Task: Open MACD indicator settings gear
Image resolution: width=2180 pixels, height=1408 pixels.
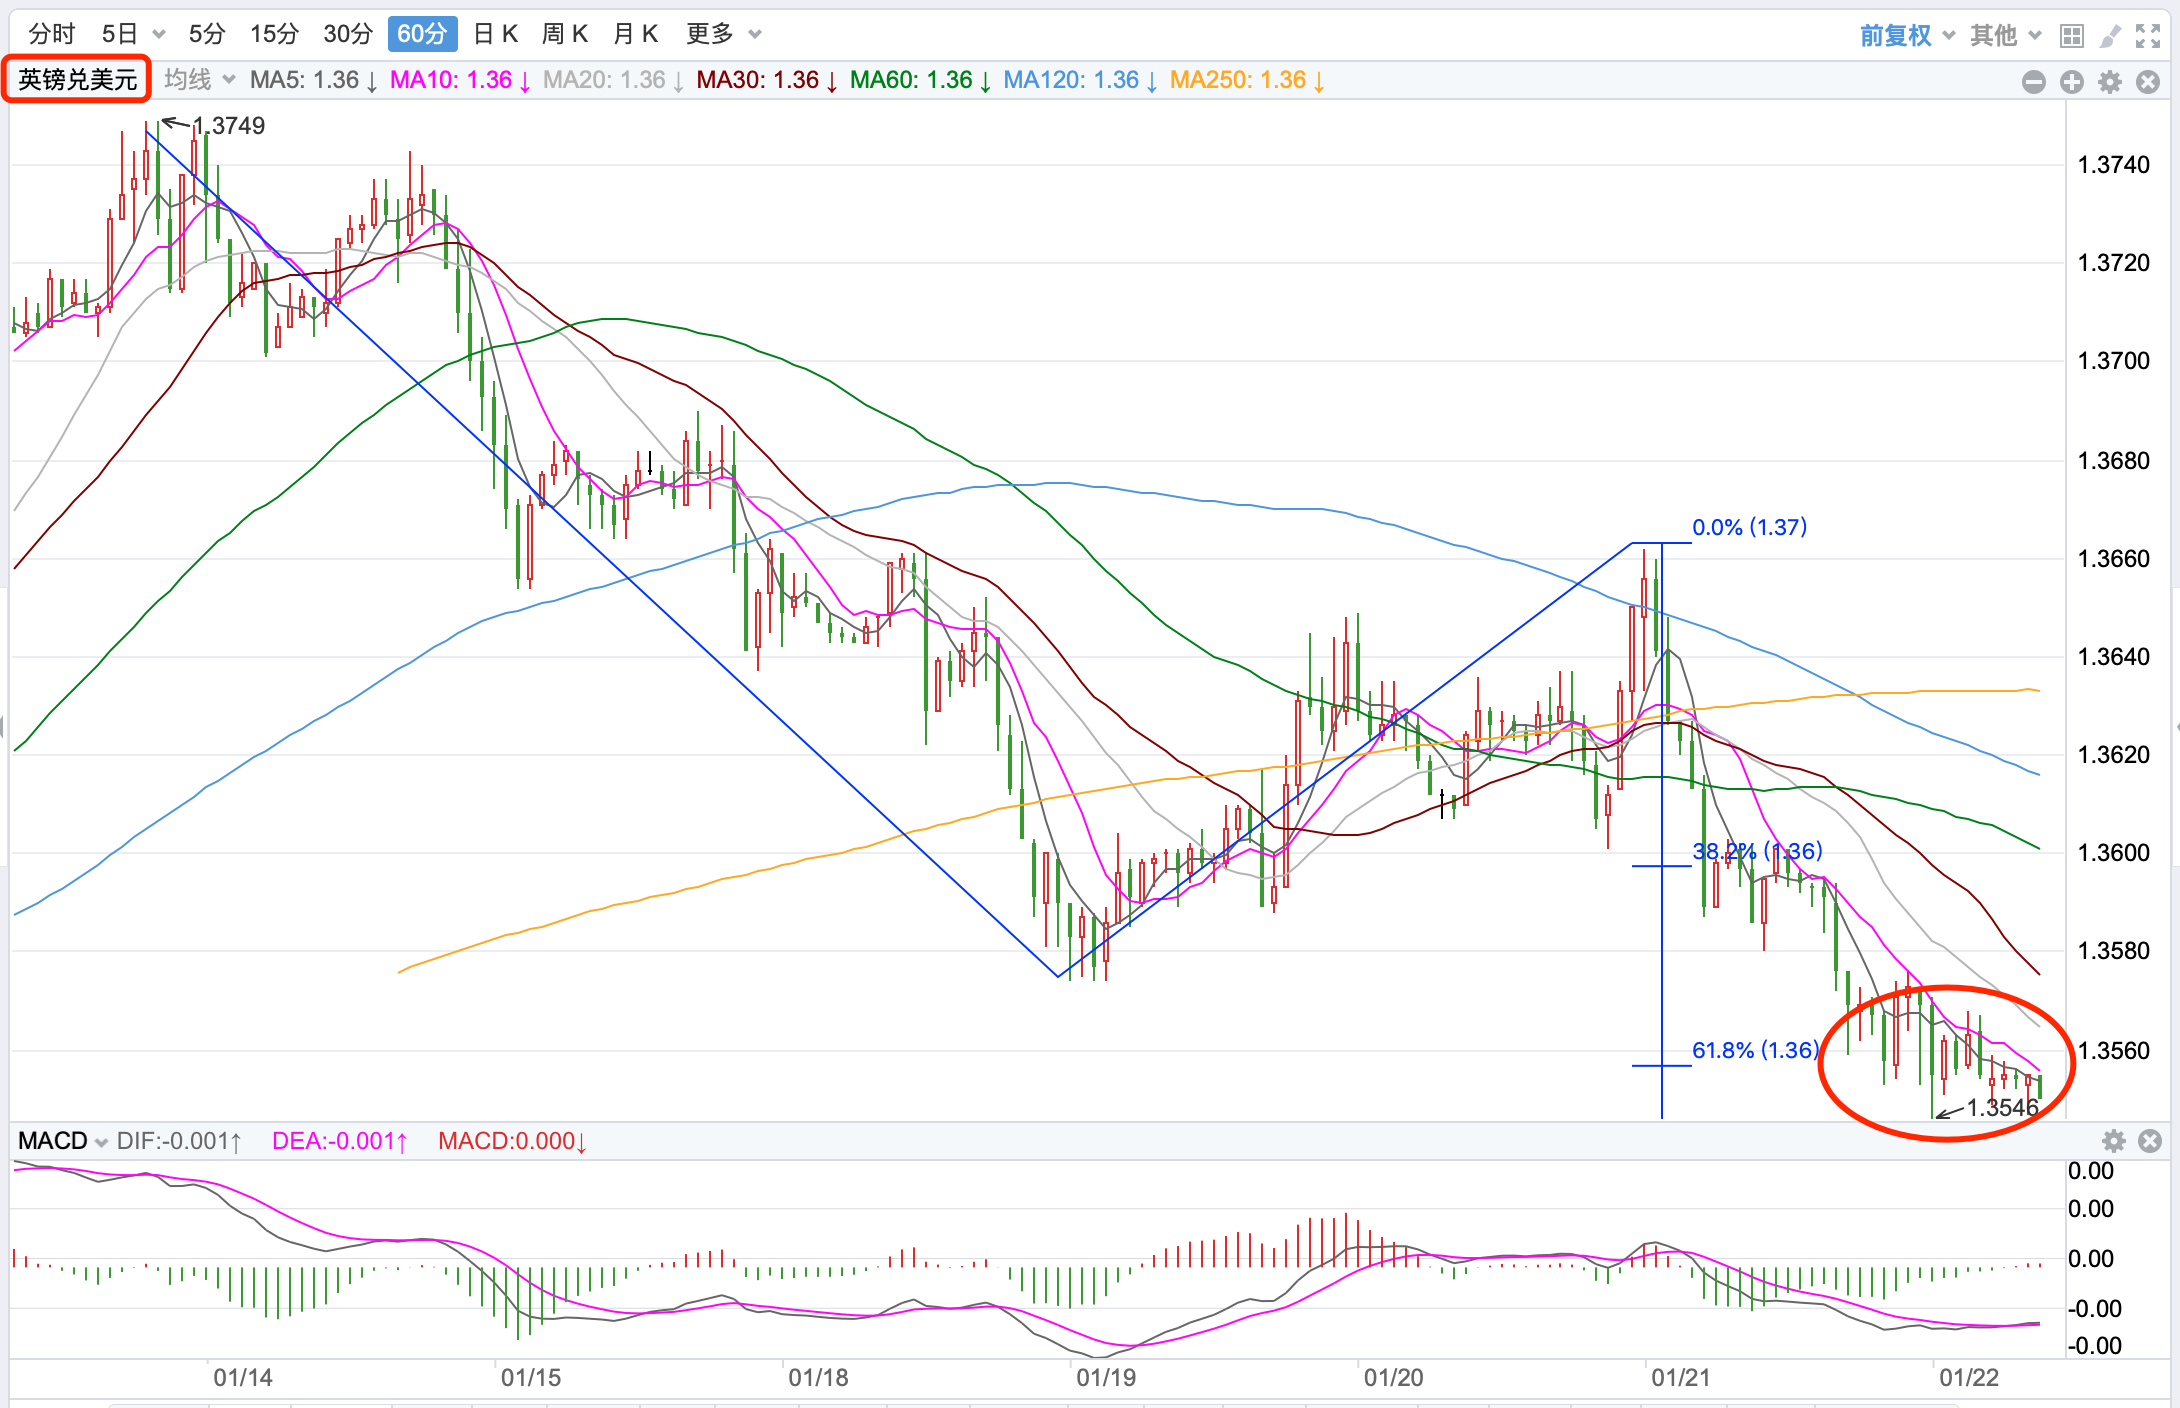Action: [2113, 1141]
